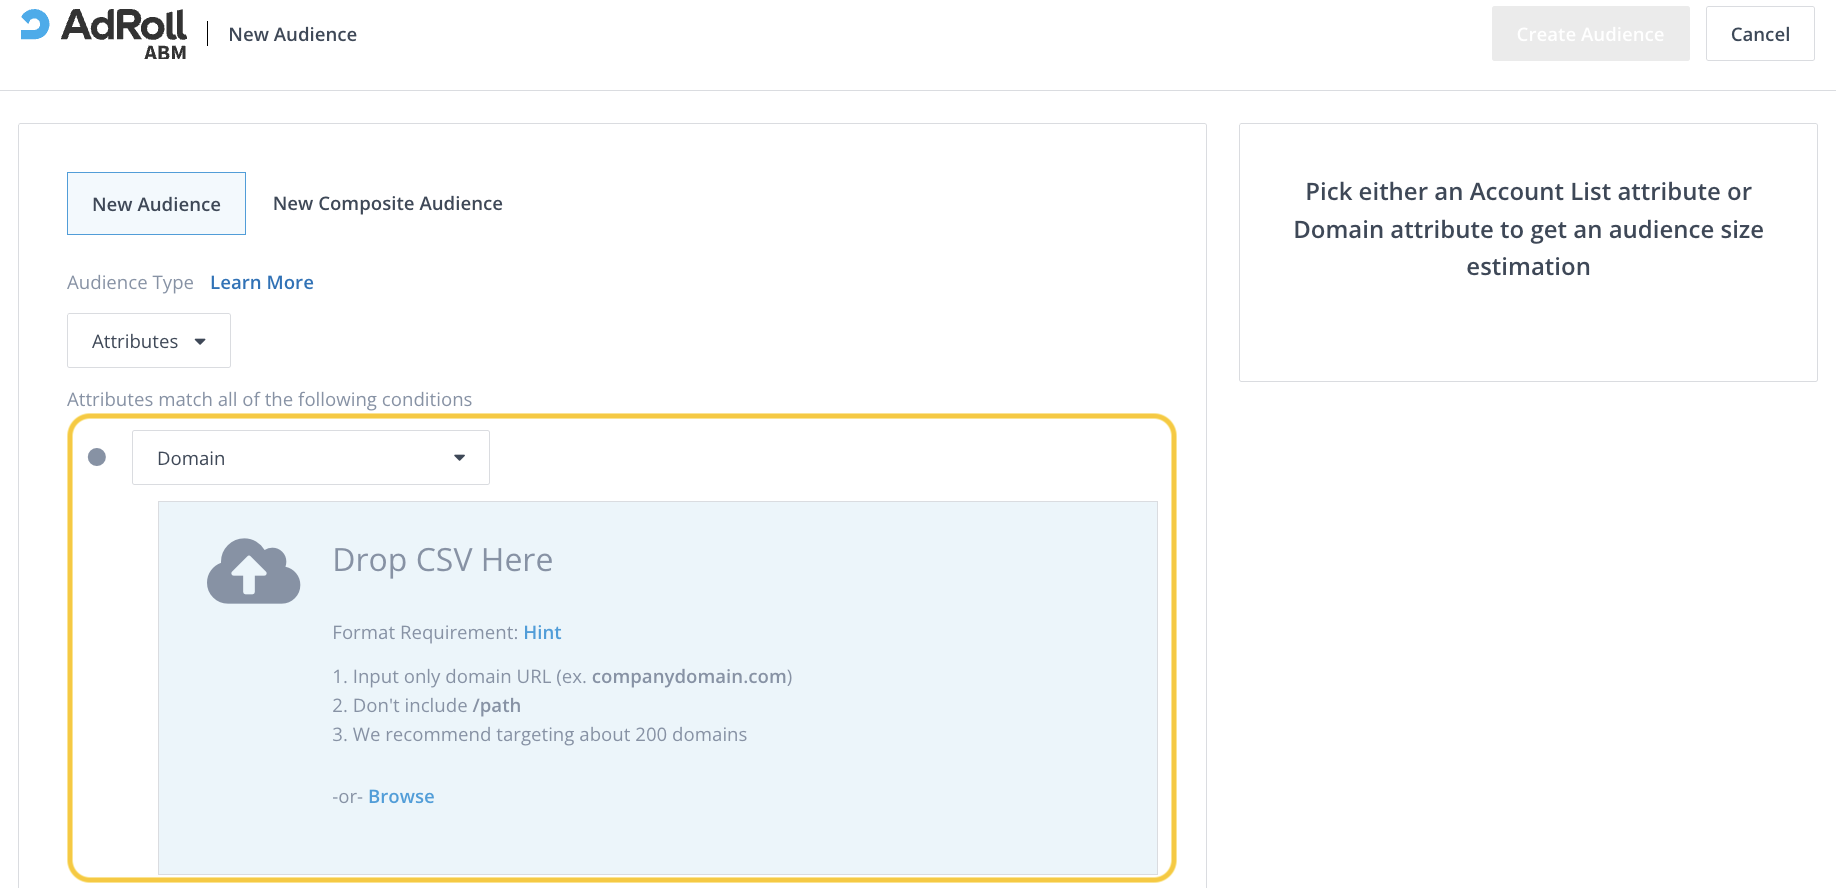Switch to New Composite Audience tab
Viewport: 1836px width, 888px height.
(387, 204)
